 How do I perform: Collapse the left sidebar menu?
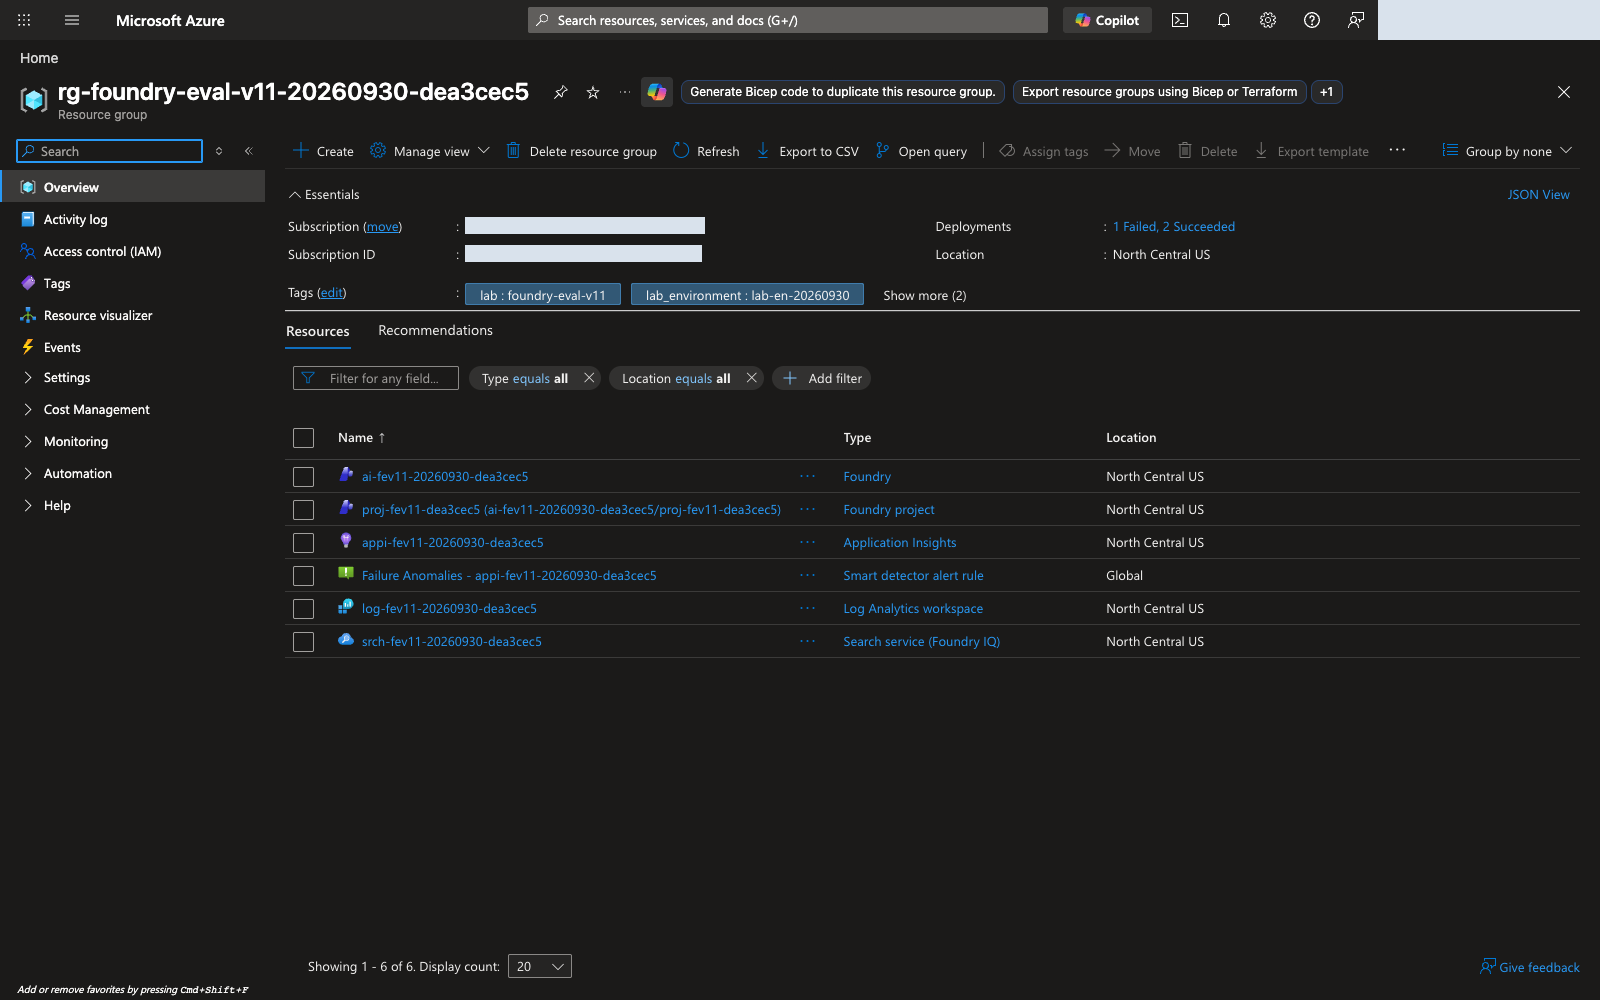249,151
